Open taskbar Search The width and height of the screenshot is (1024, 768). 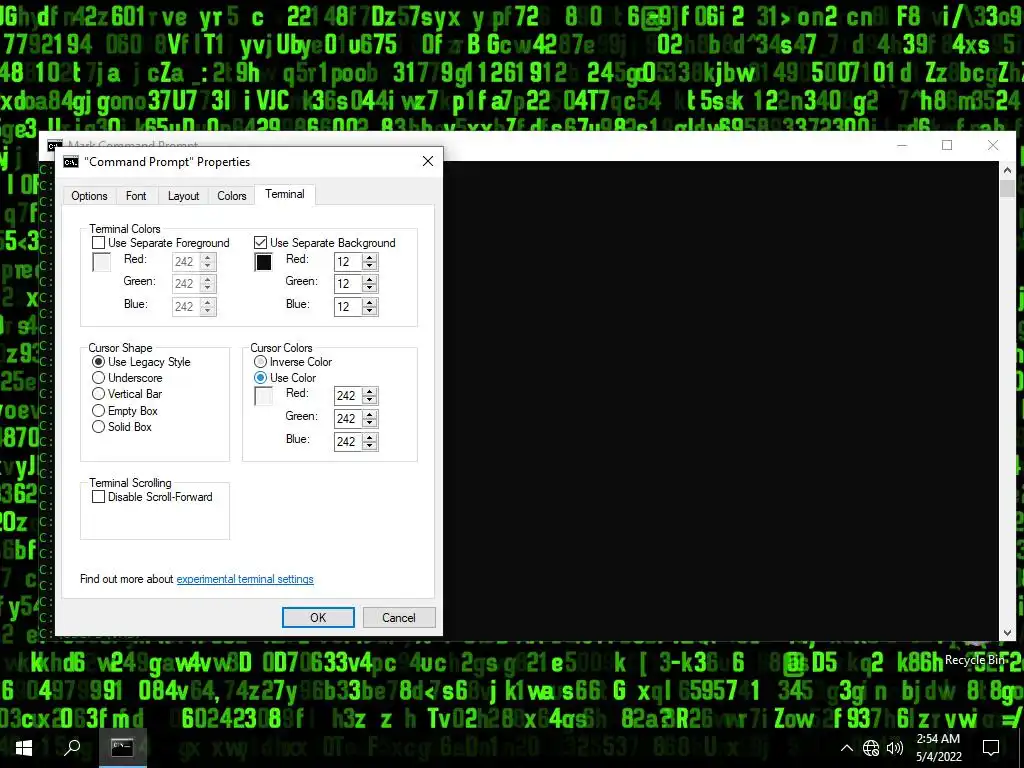click(72, 748)
